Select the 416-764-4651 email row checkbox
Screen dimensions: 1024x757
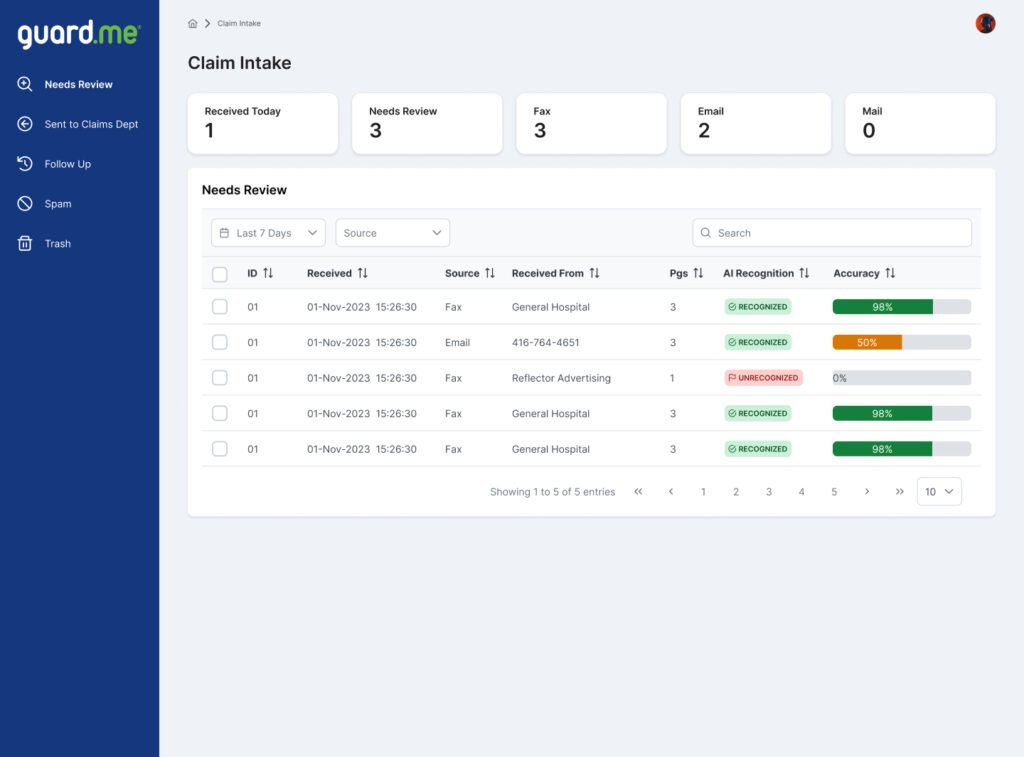tap(220, 342)
